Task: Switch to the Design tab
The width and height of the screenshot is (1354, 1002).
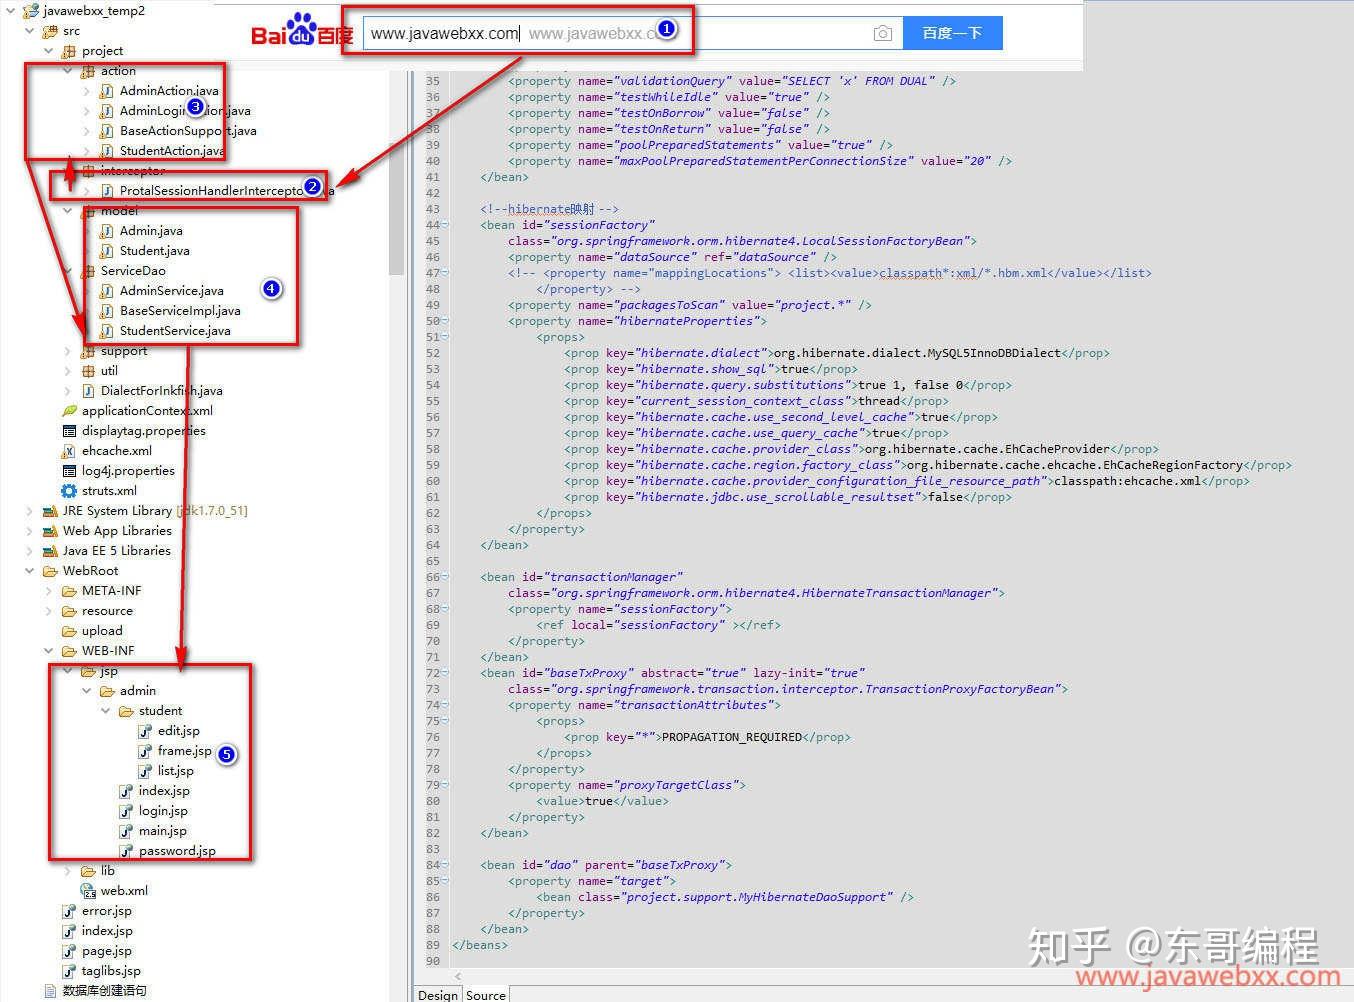Action: 438,994
